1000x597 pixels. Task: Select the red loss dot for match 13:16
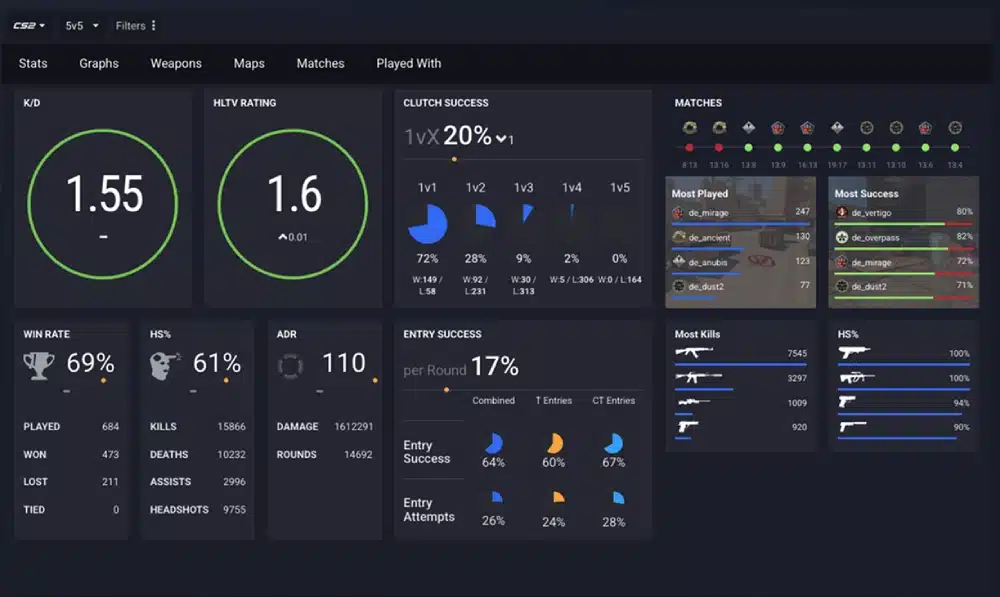719,147
